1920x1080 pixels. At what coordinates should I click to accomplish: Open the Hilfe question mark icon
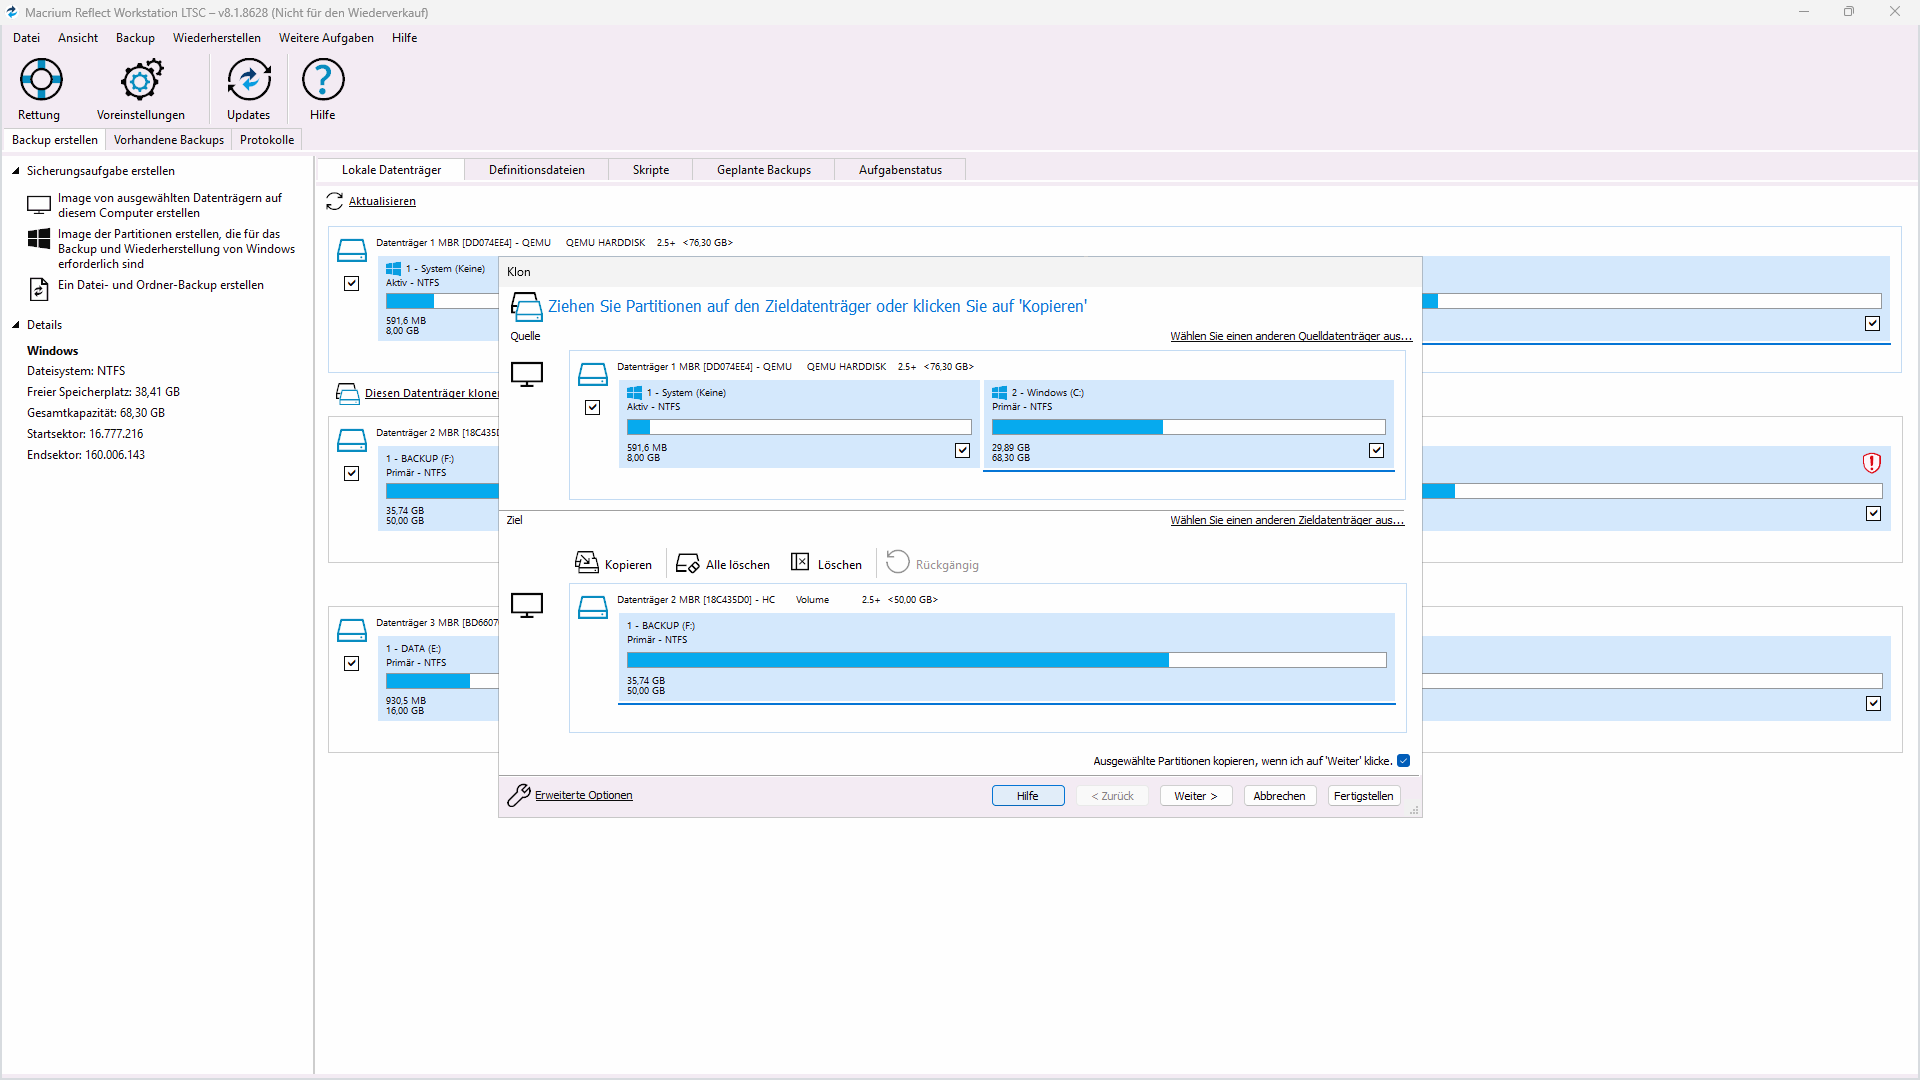323,79
